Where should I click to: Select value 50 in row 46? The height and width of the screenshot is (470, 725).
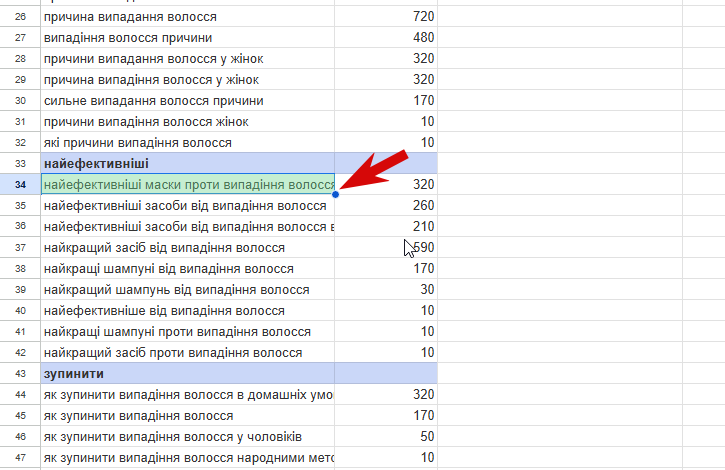point(386,436)
